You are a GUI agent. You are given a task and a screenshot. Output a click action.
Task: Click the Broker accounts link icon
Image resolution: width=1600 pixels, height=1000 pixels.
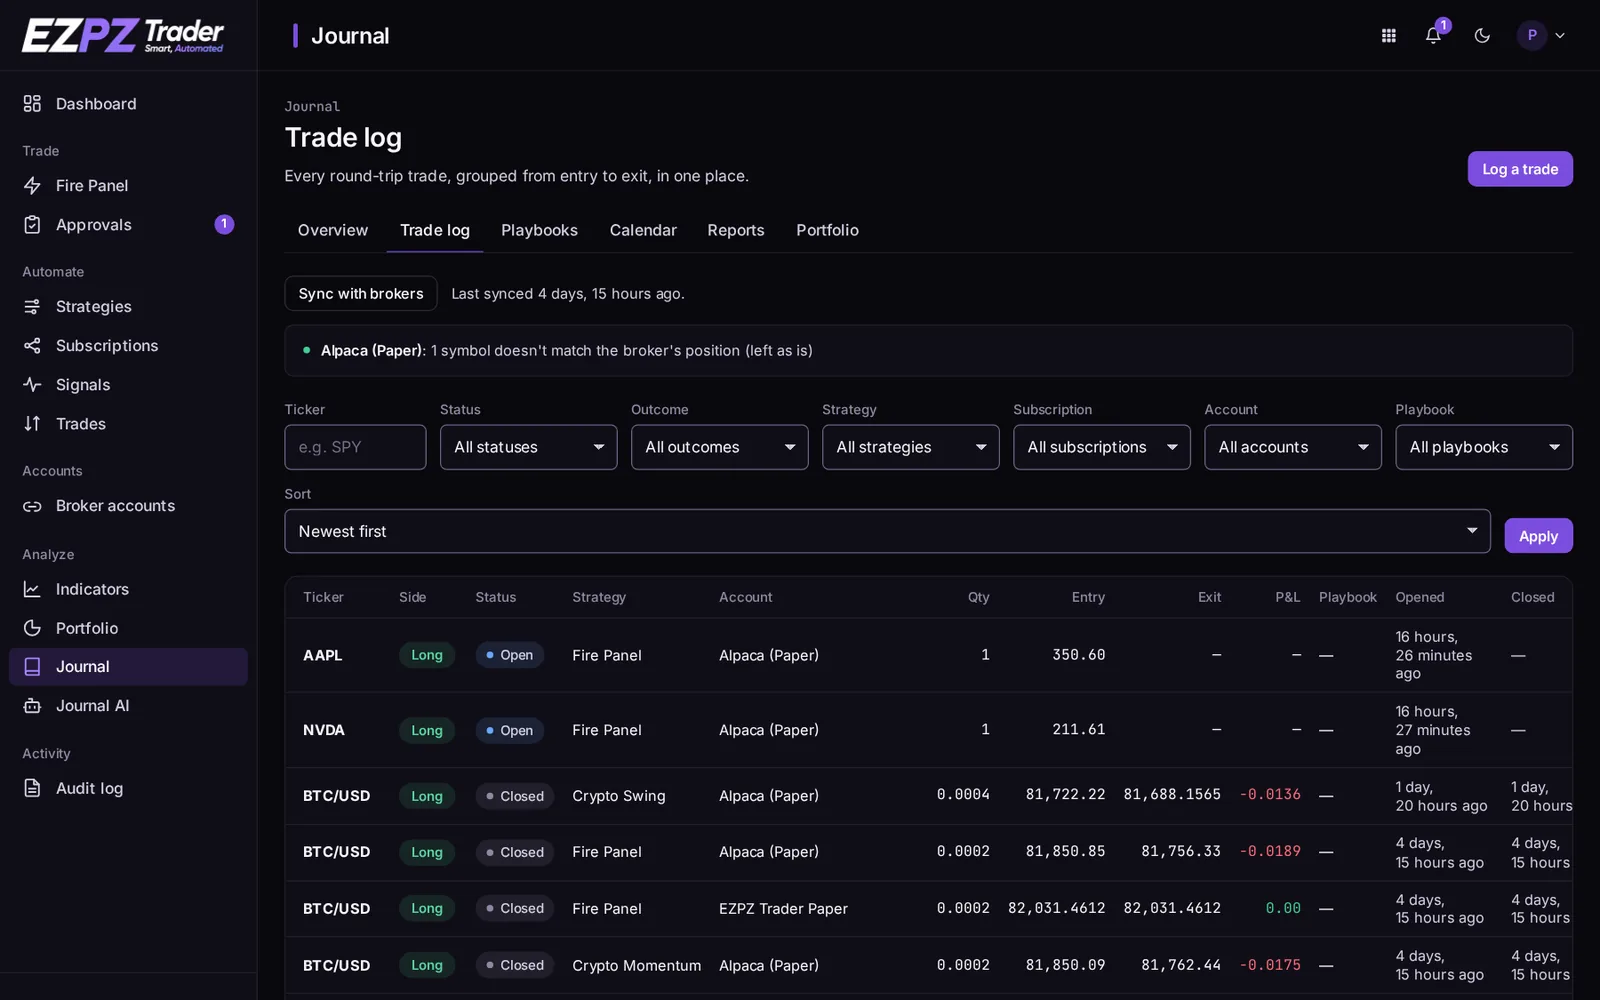32,506
